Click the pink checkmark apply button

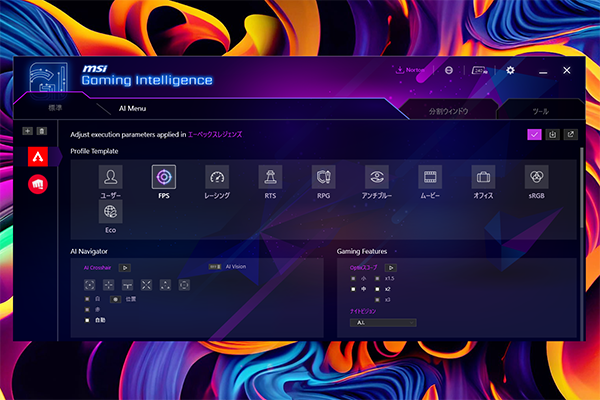(534, 134)
